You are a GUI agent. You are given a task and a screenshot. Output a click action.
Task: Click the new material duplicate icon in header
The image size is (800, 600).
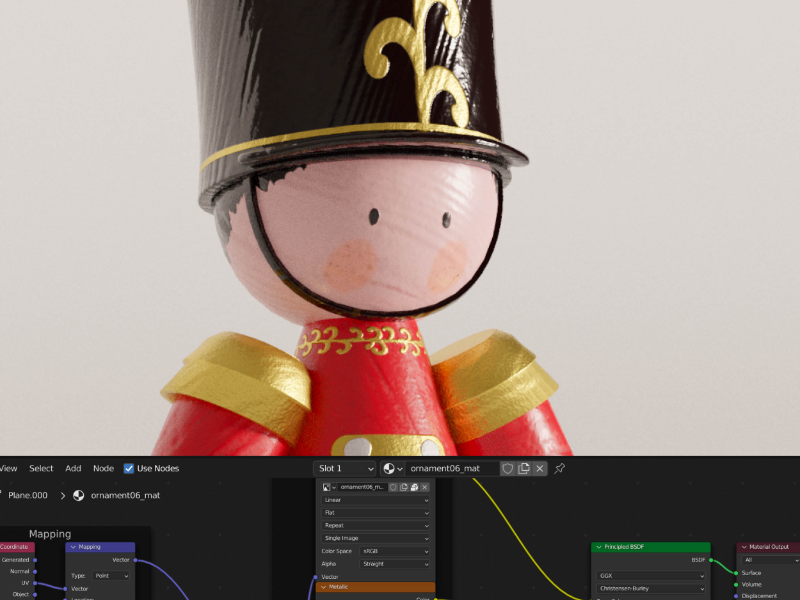click(523, 468)
